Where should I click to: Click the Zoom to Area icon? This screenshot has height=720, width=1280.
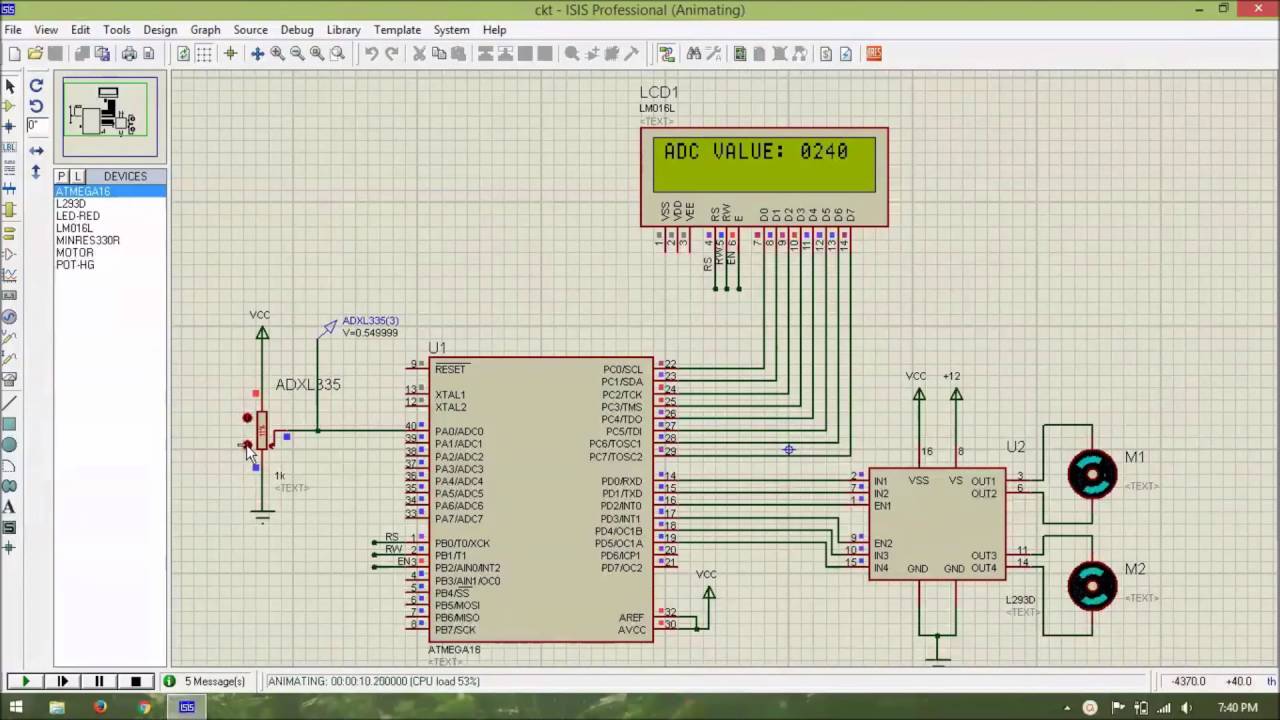[x=338, y=54]
